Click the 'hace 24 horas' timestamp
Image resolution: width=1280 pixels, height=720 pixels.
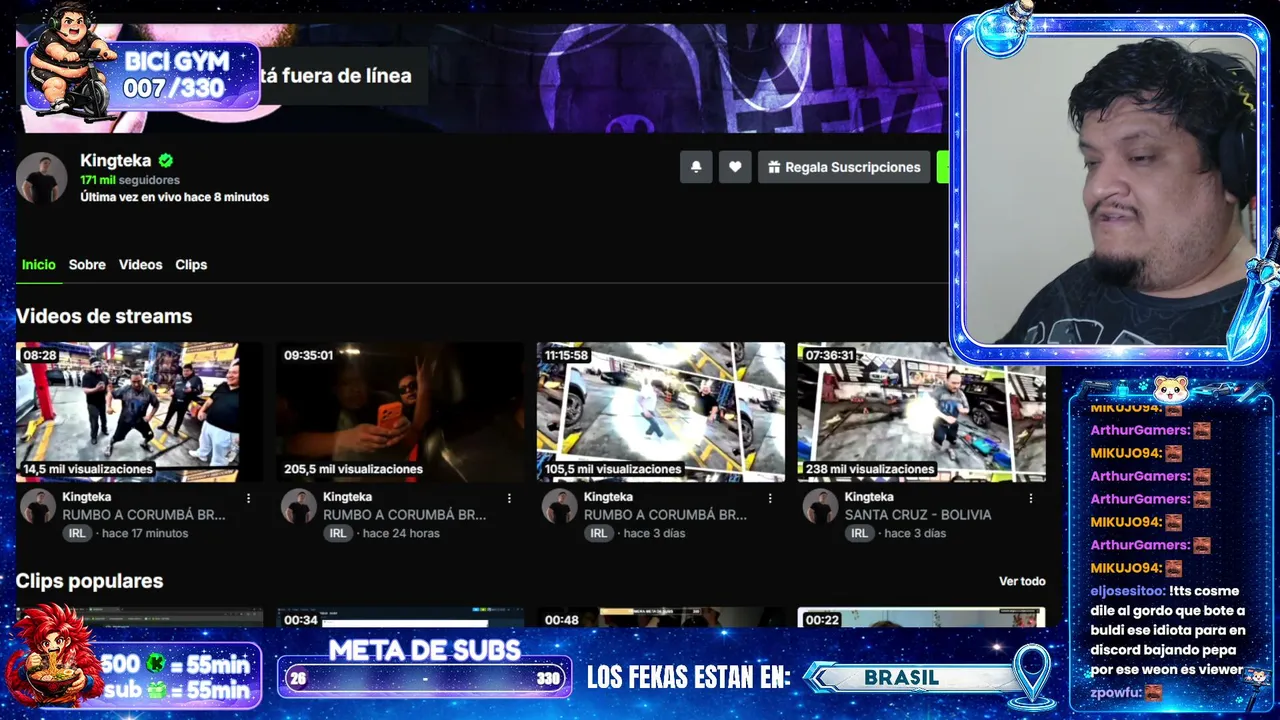(x=401, y=533)
